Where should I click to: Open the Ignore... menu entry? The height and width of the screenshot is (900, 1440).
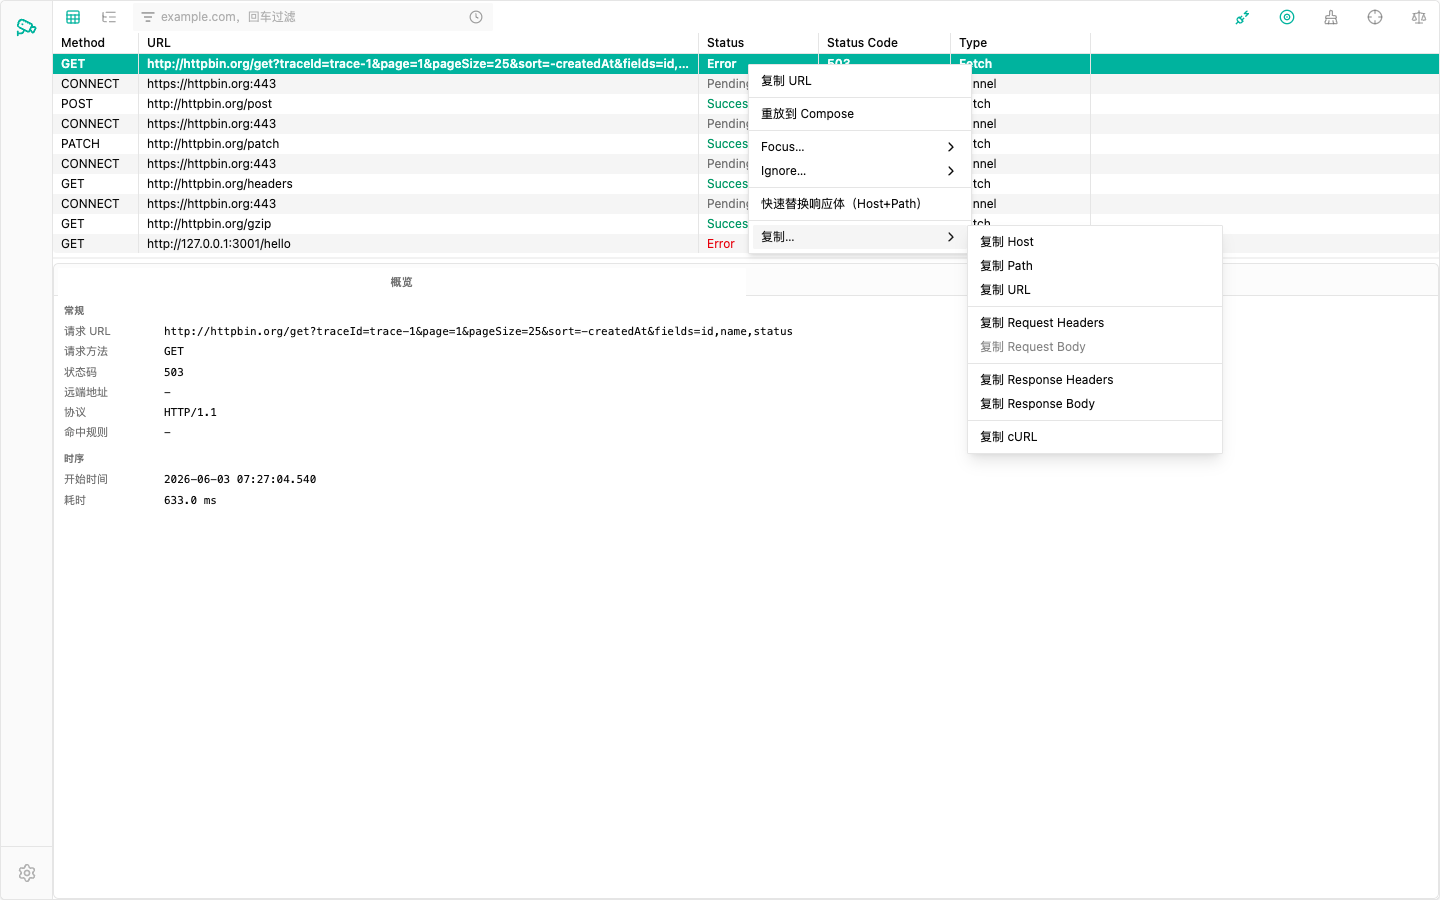(860, 171)
